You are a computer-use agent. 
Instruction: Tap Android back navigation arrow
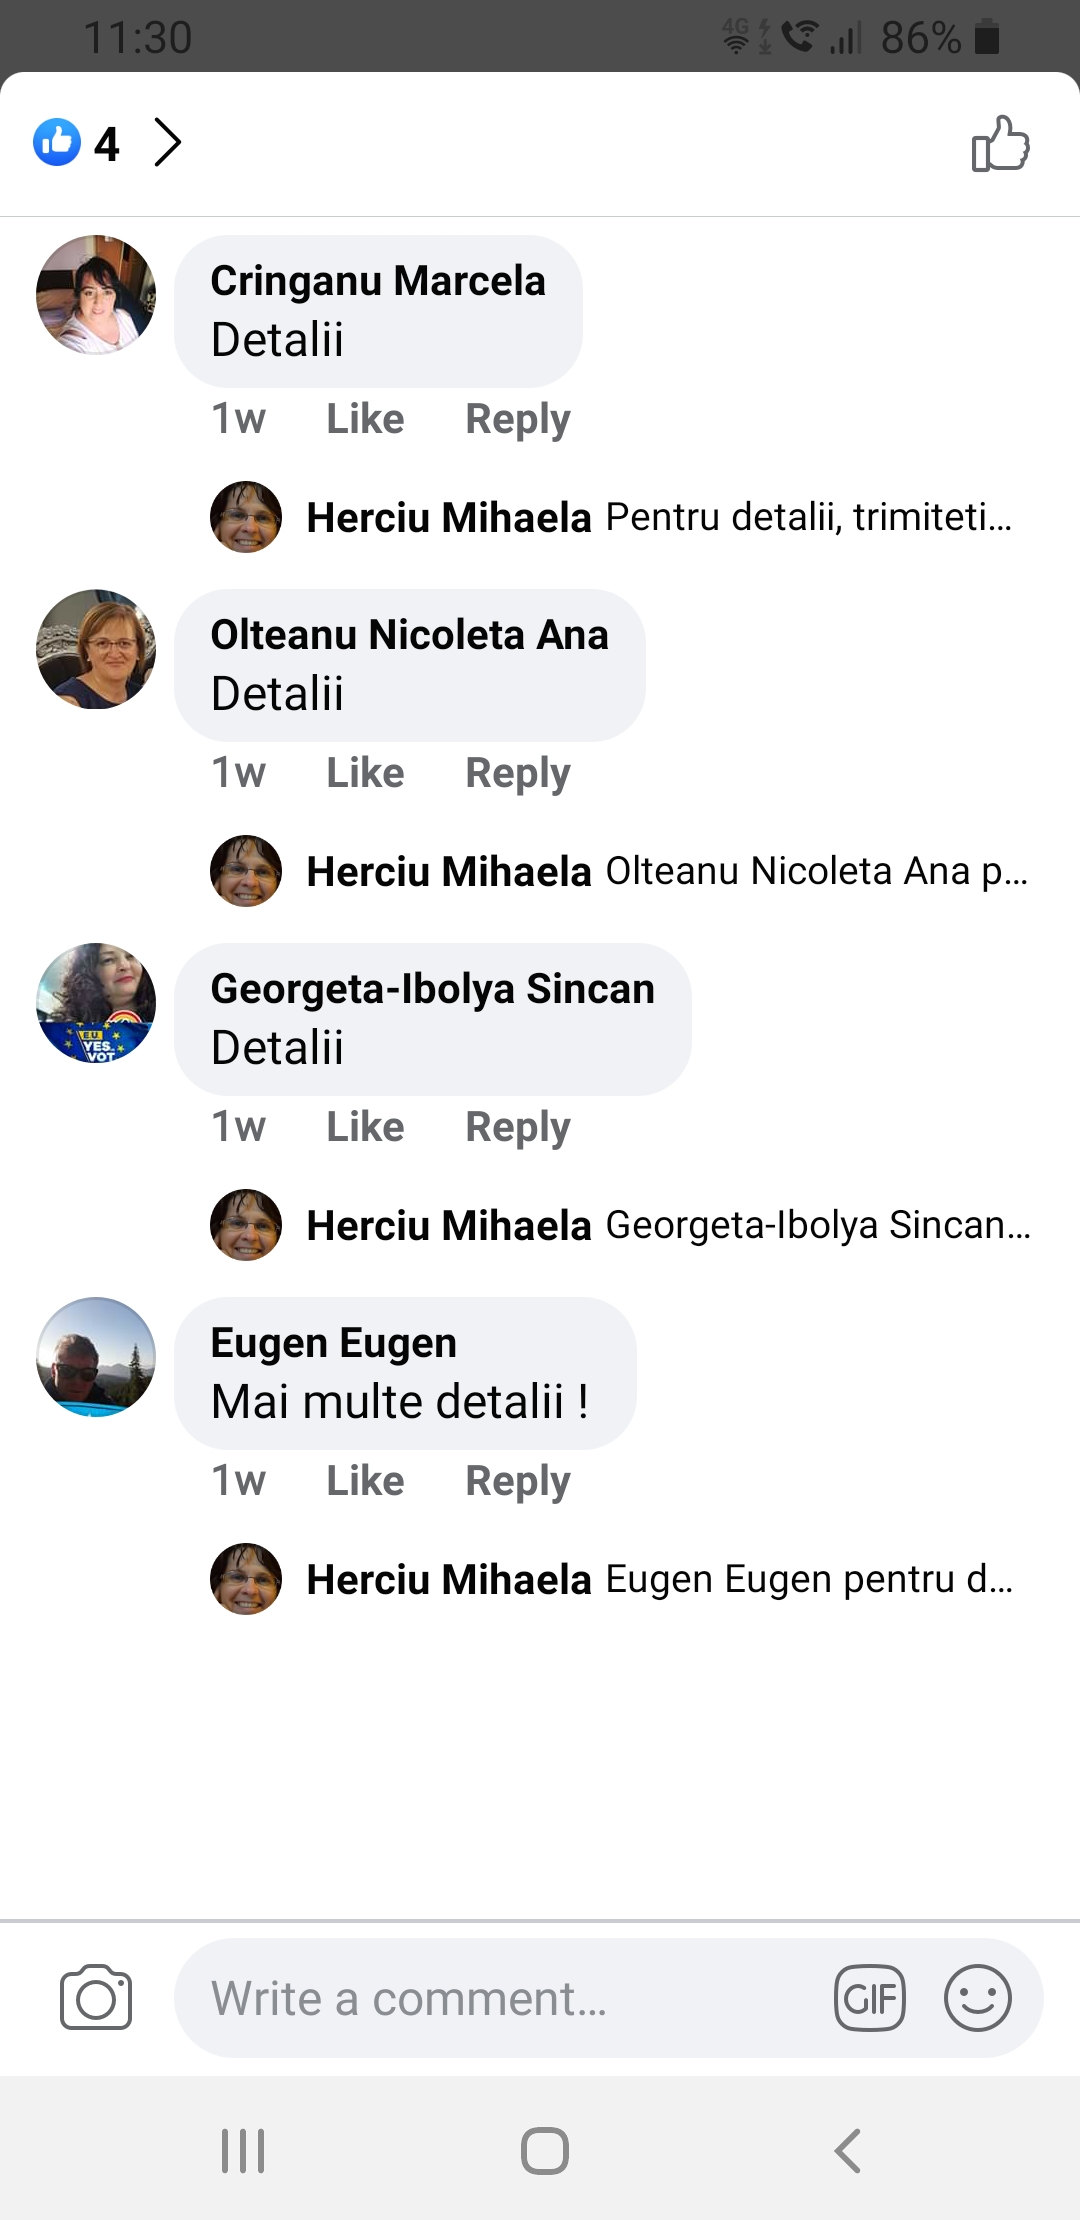tap(848, 2150)
